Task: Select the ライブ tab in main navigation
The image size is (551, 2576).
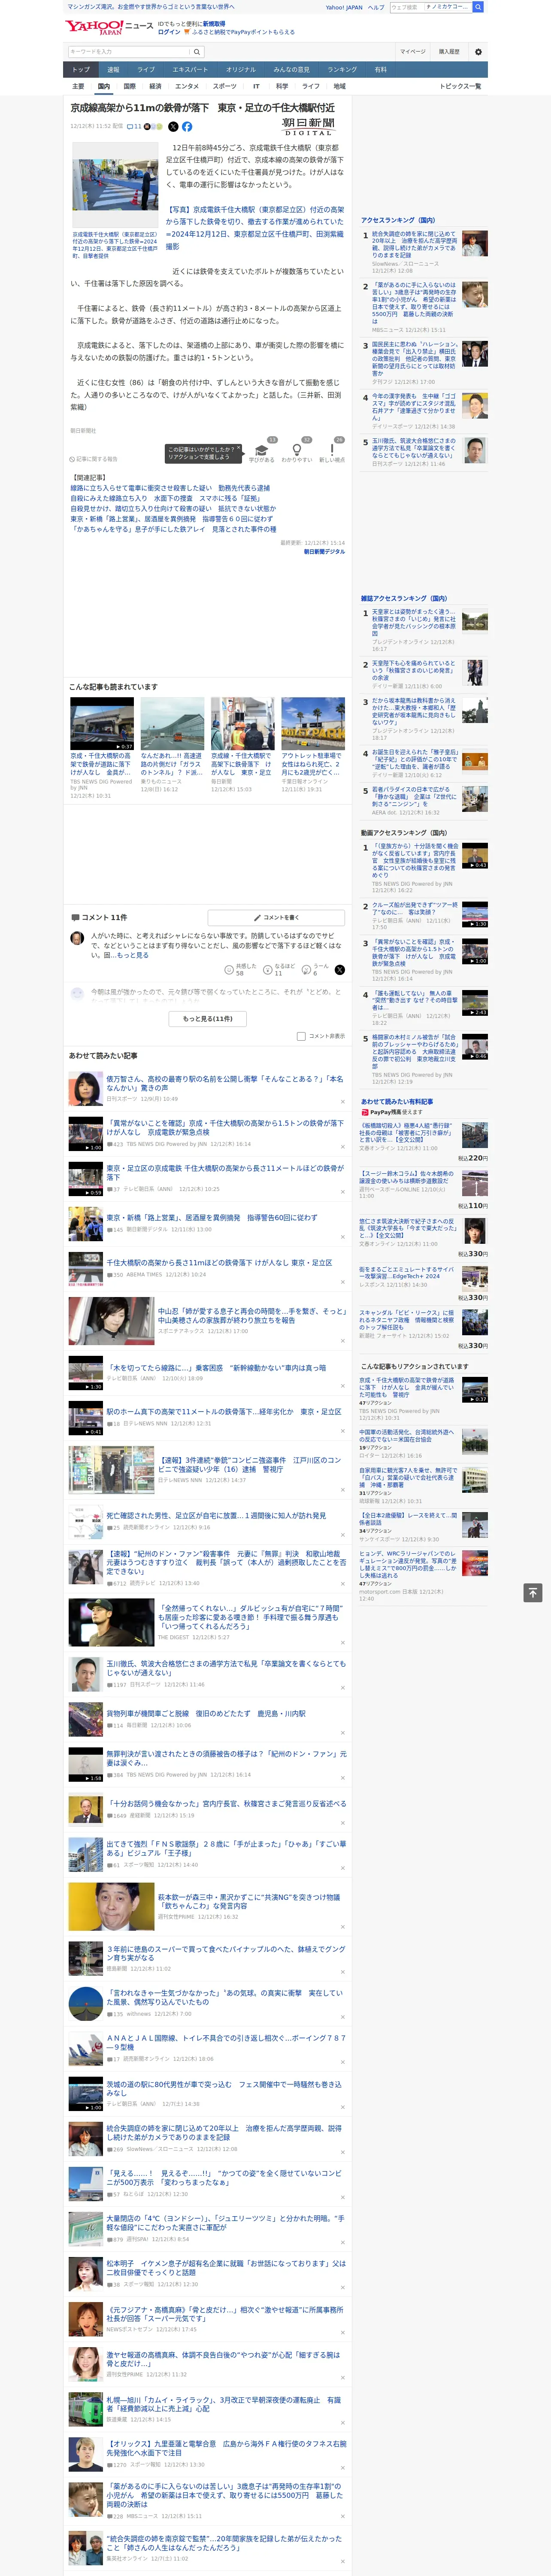Action: (x=146, y=70)
